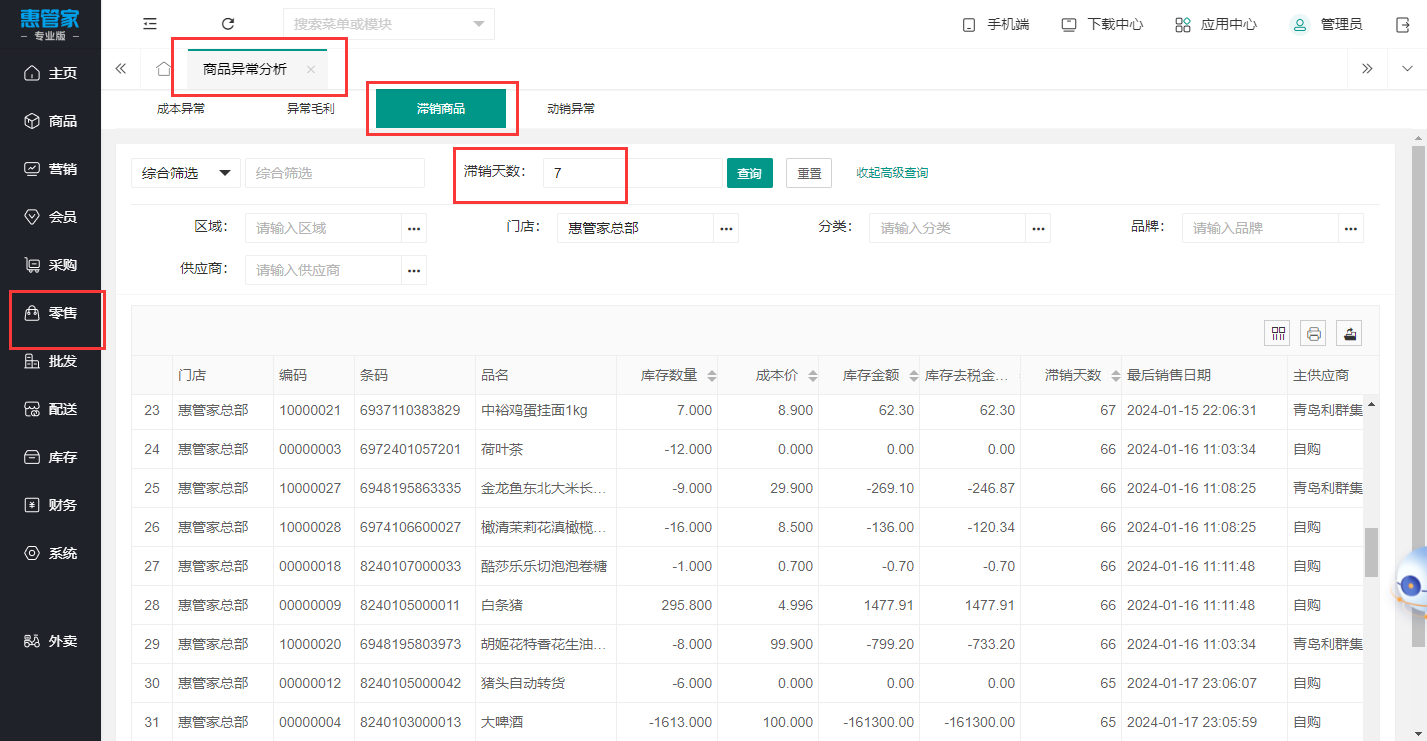Click in the 综合筛选 text input
This screenshot has width=1427, height=741.
click(x=335, y=173)
